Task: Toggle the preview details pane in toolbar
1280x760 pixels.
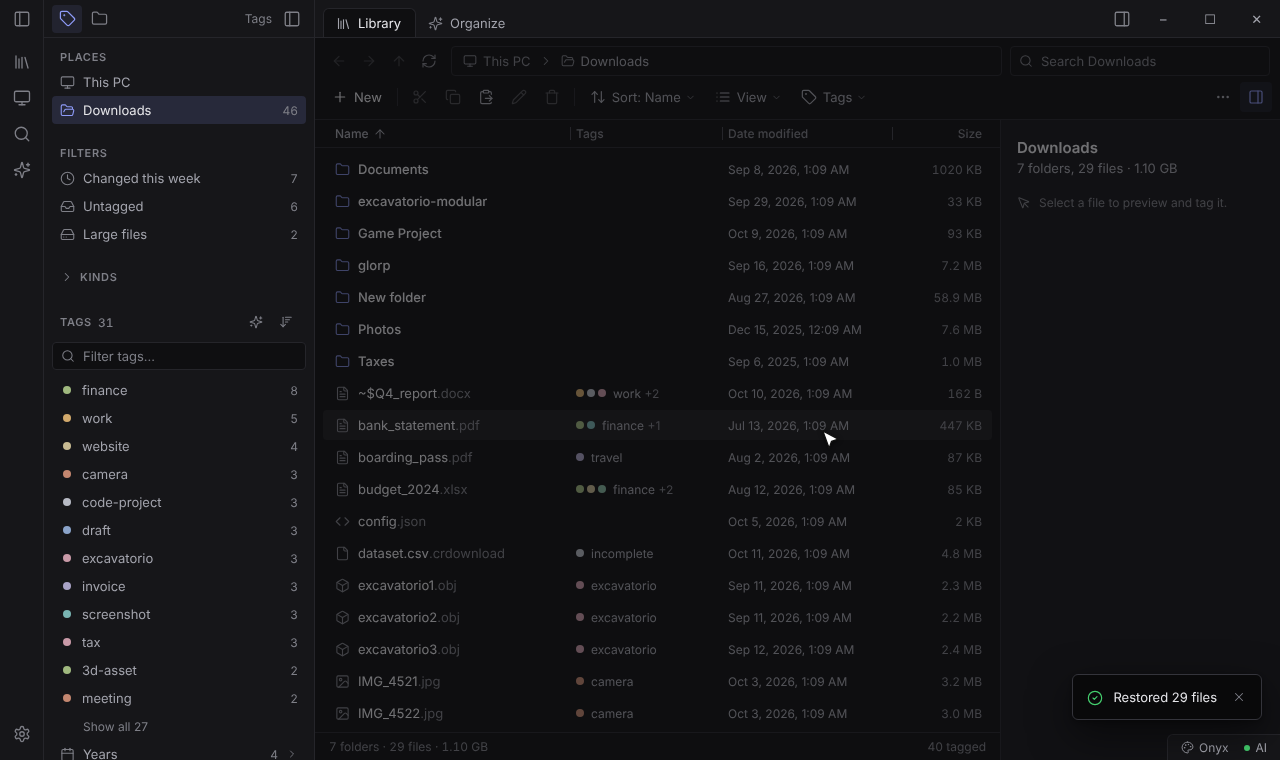Action: coord(1256,97)
